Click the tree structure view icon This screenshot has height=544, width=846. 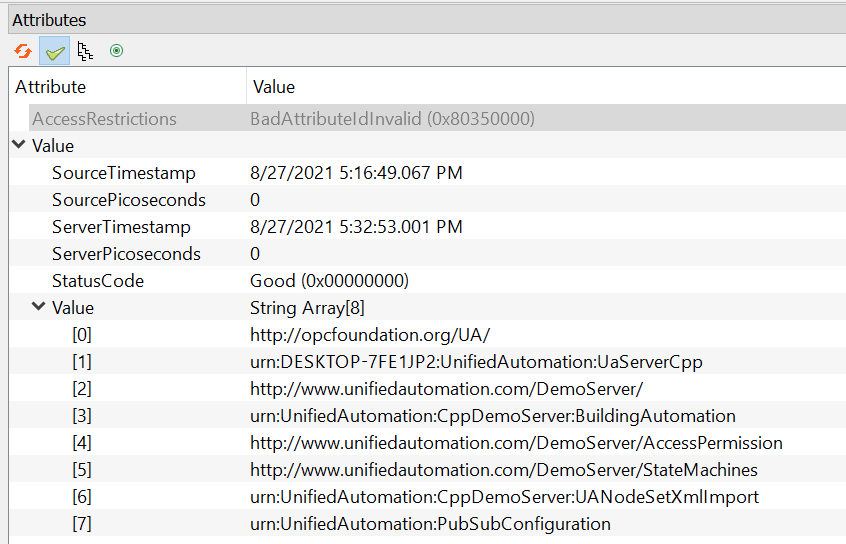[85, 51]
